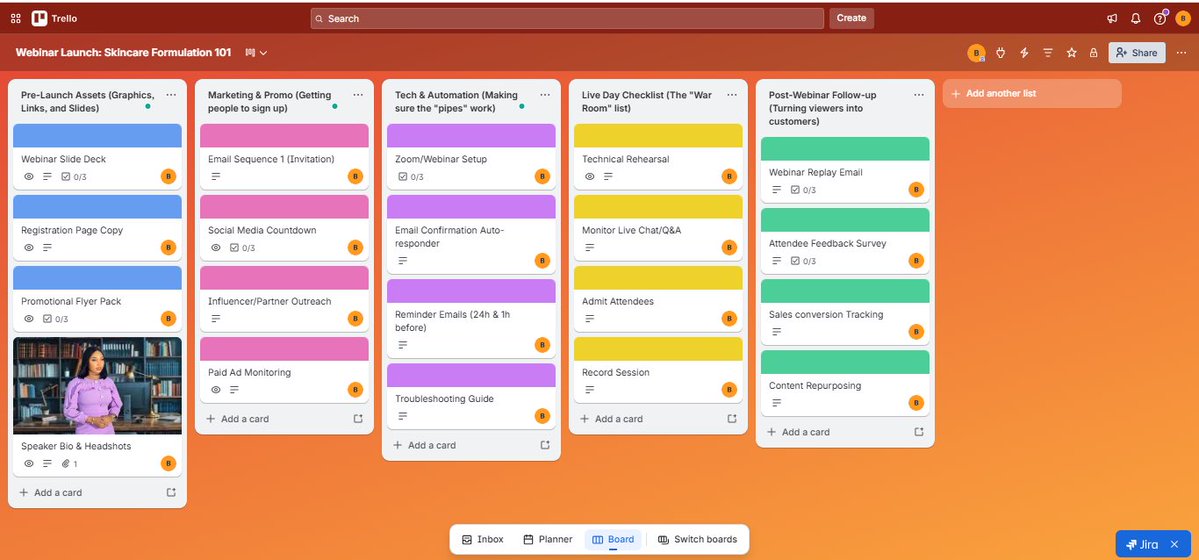
Task: Click description icon on Email Sequence 1 card
Action: 216,177
